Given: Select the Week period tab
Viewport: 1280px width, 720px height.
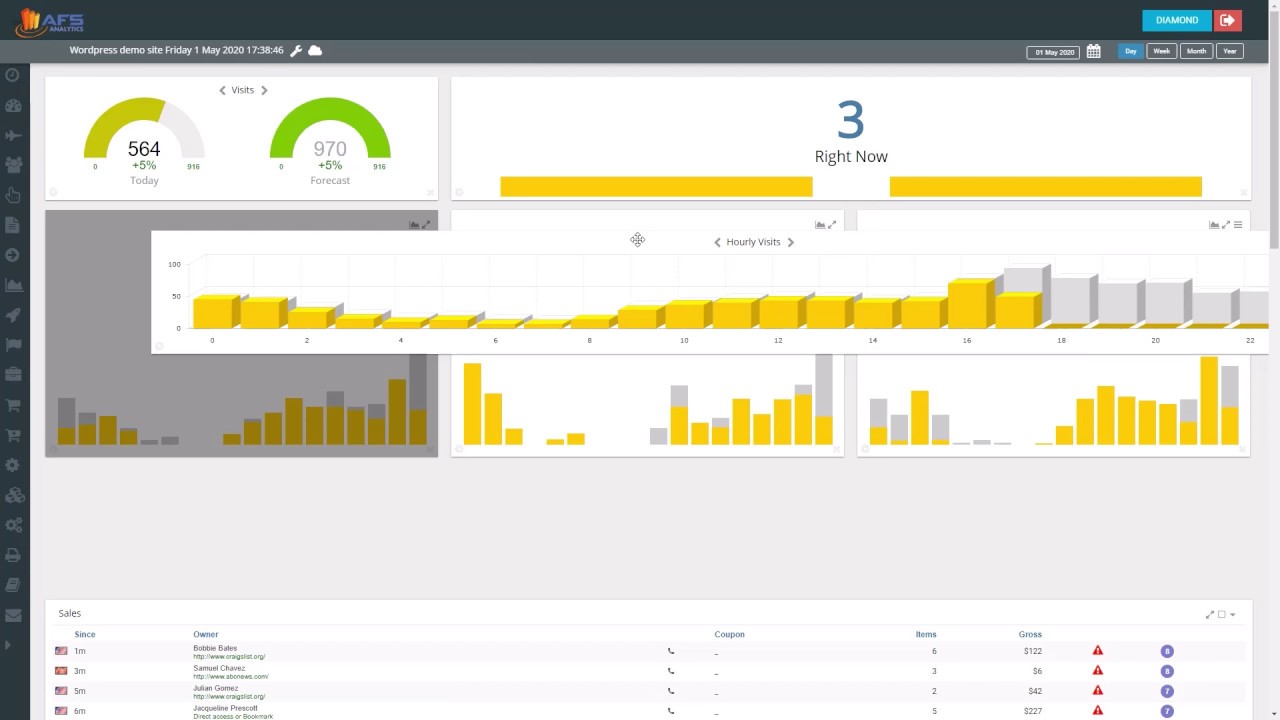Looking at the screenshot, I should pyautogui.click(x=1161, y=51).
